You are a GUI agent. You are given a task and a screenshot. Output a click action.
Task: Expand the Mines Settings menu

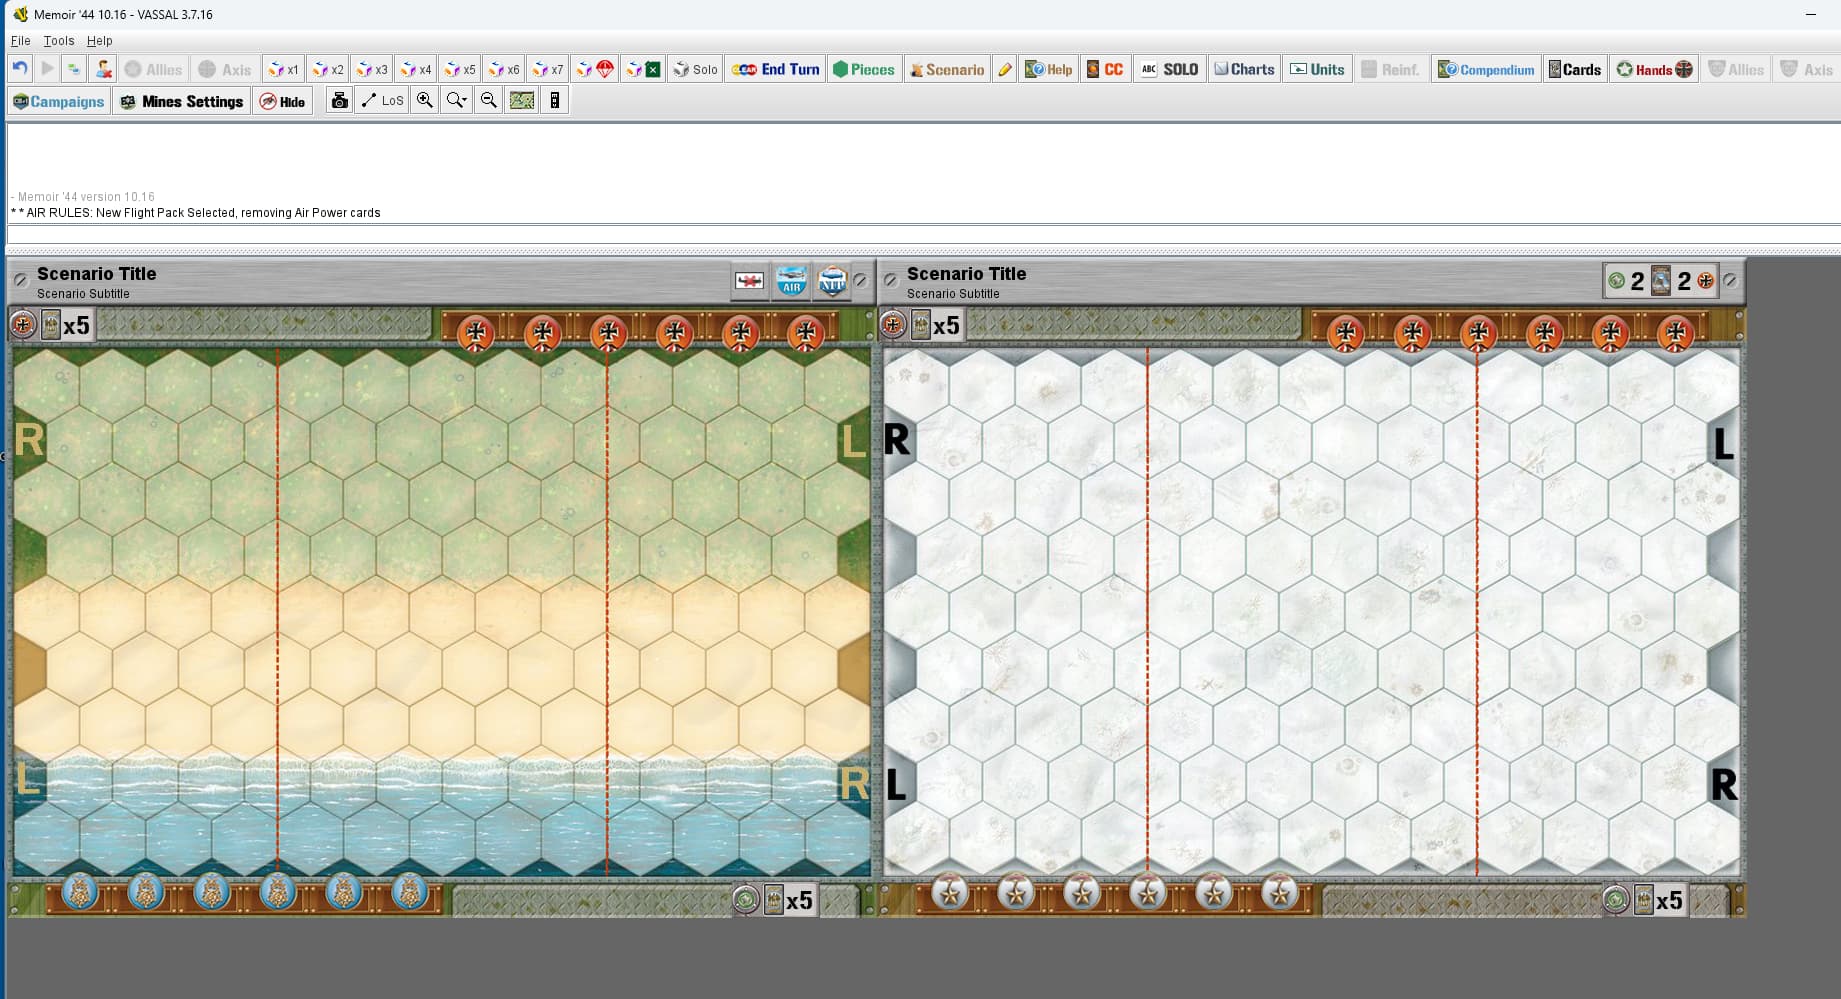click(x=182, y=101)
